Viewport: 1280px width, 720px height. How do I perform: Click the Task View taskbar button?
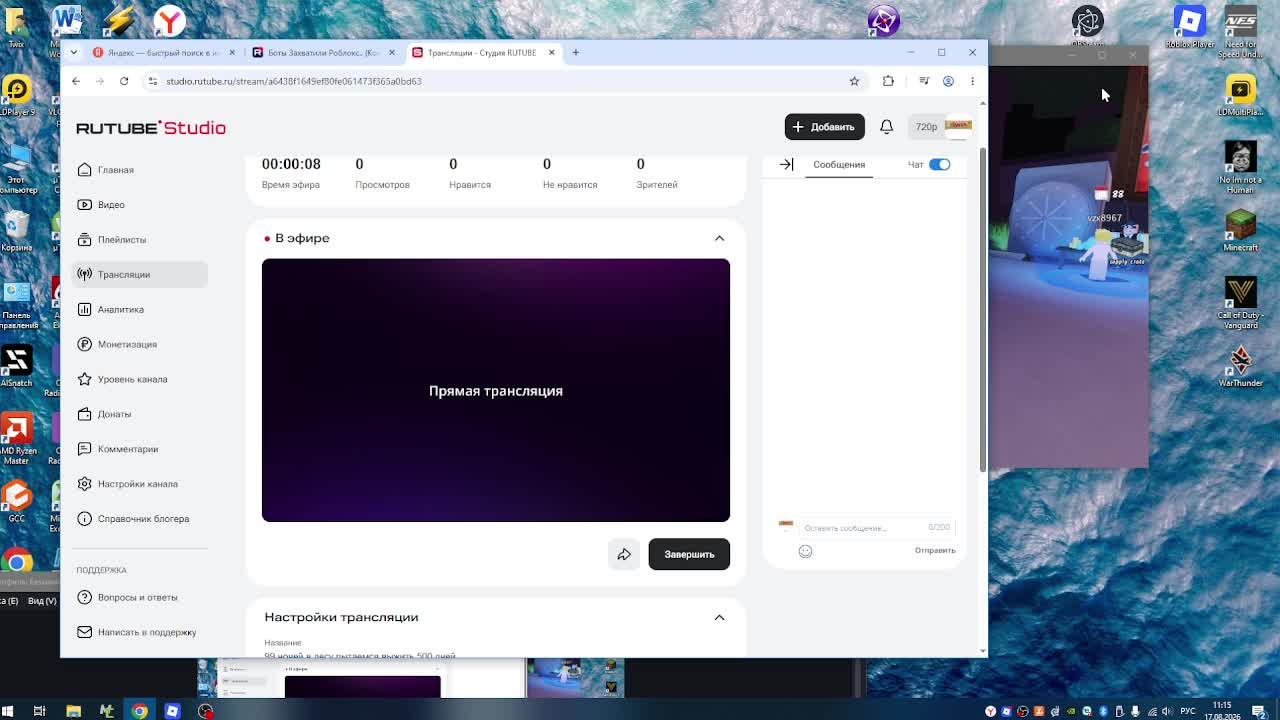coord(39,711)
